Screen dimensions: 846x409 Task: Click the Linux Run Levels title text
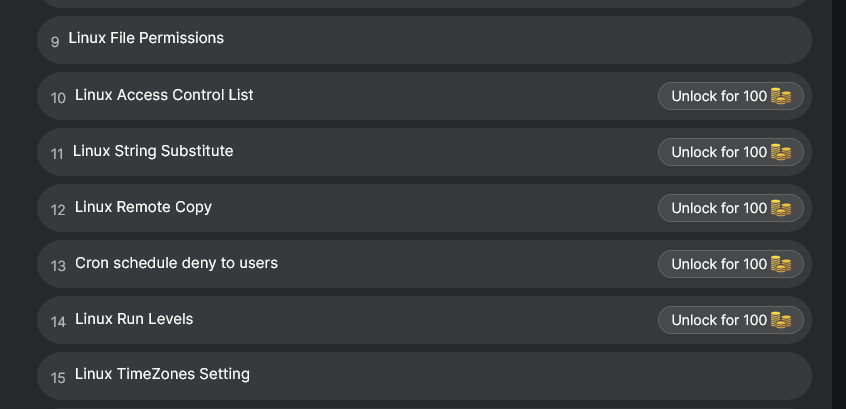click(x=134, y=319)
